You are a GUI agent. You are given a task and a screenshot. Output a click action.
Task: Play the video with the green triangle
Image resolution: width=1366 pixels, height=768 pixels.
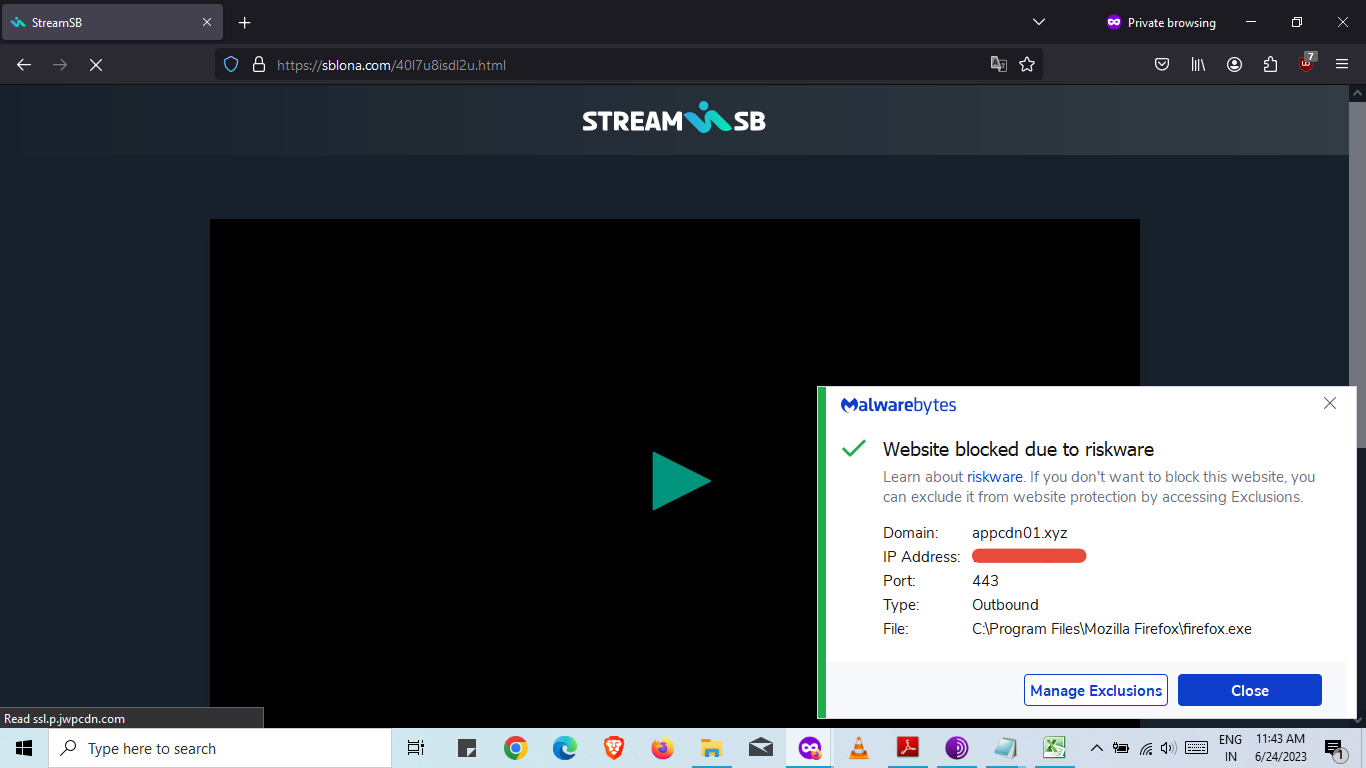click(x=681, y=481)
